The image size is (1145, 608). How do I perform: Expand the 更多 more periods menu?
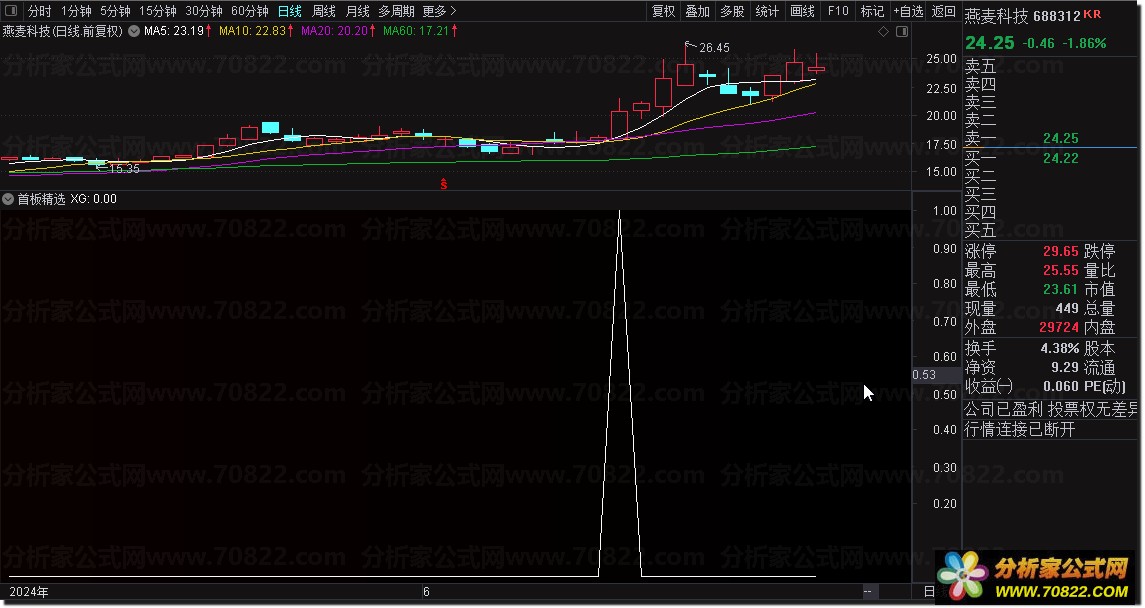pyautogui.click(x=439, y=11)
